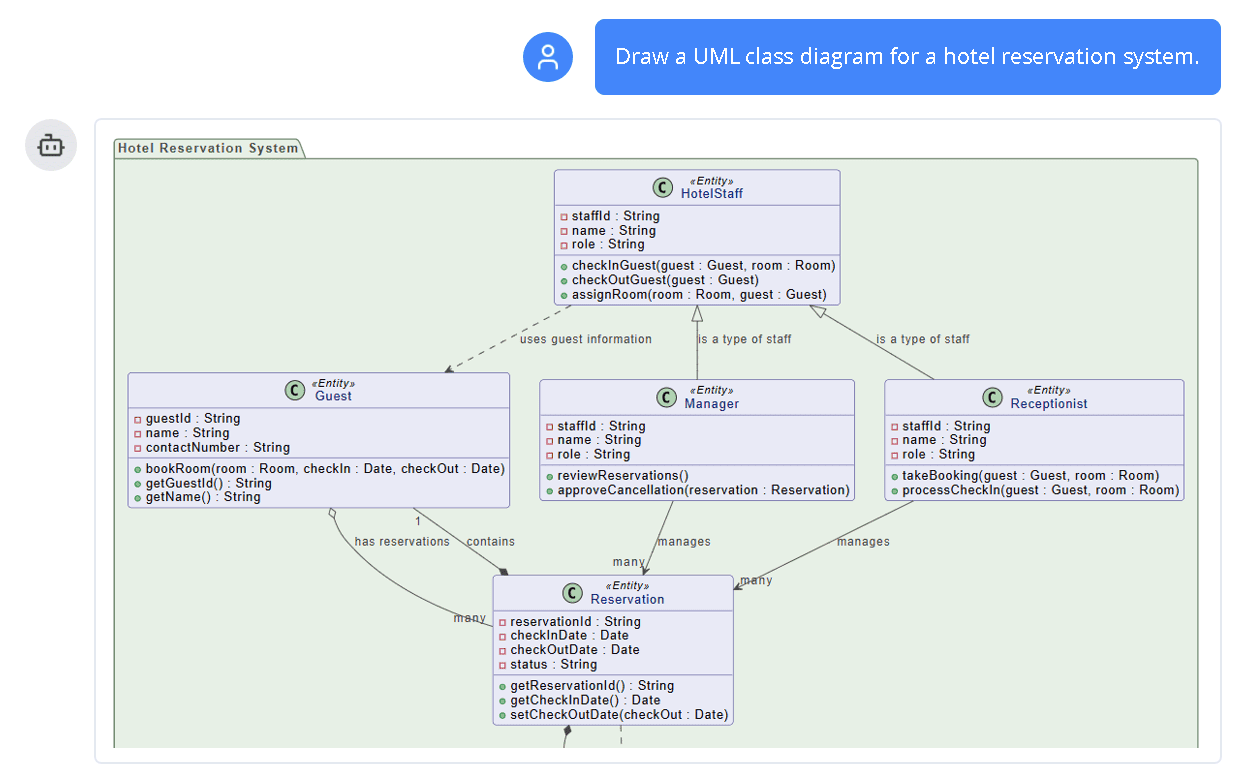Viewport: 1250px width, 780px height.
Task: Click the red private icon beside guestId
Action: click(138, 419)
